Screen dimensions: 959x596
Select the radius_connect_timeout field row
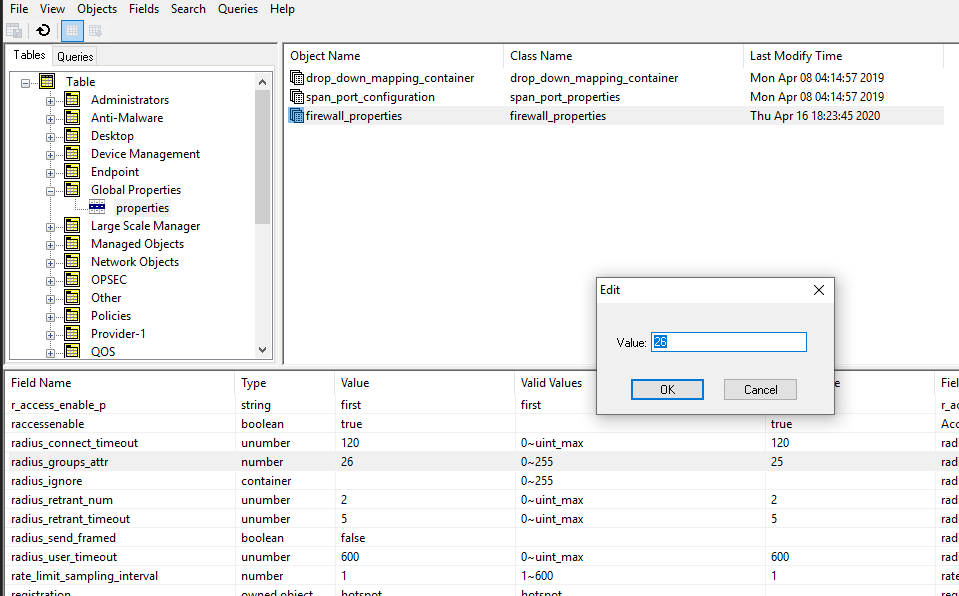click(x=480, y=442)
